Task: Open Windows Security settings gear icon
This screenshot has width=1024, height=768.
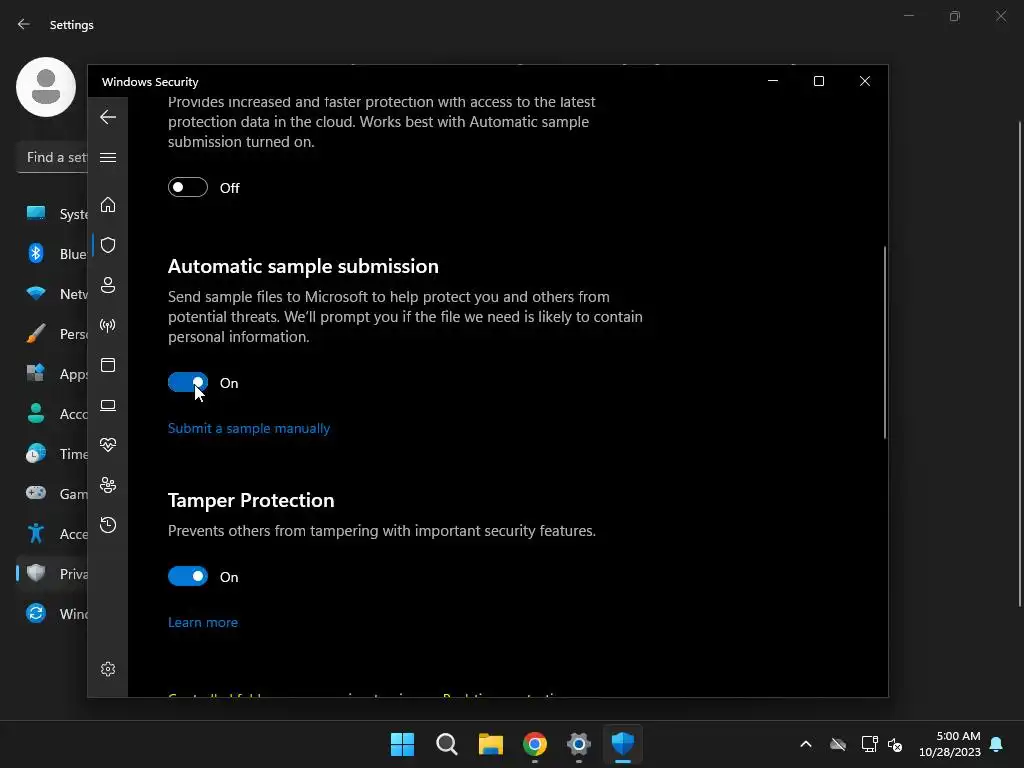Action: pyautogui.click(x=108, y=669)
